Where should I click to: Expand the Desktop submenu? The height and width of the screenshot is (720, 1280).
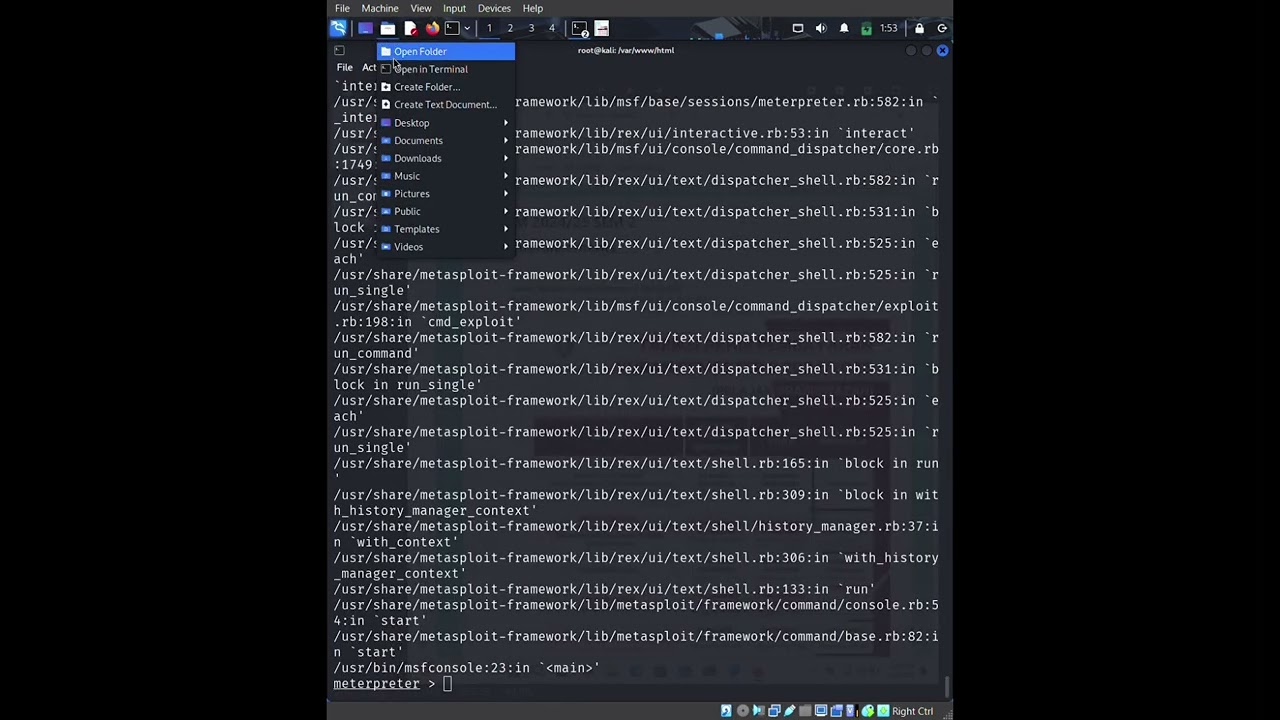coord(446,123)
